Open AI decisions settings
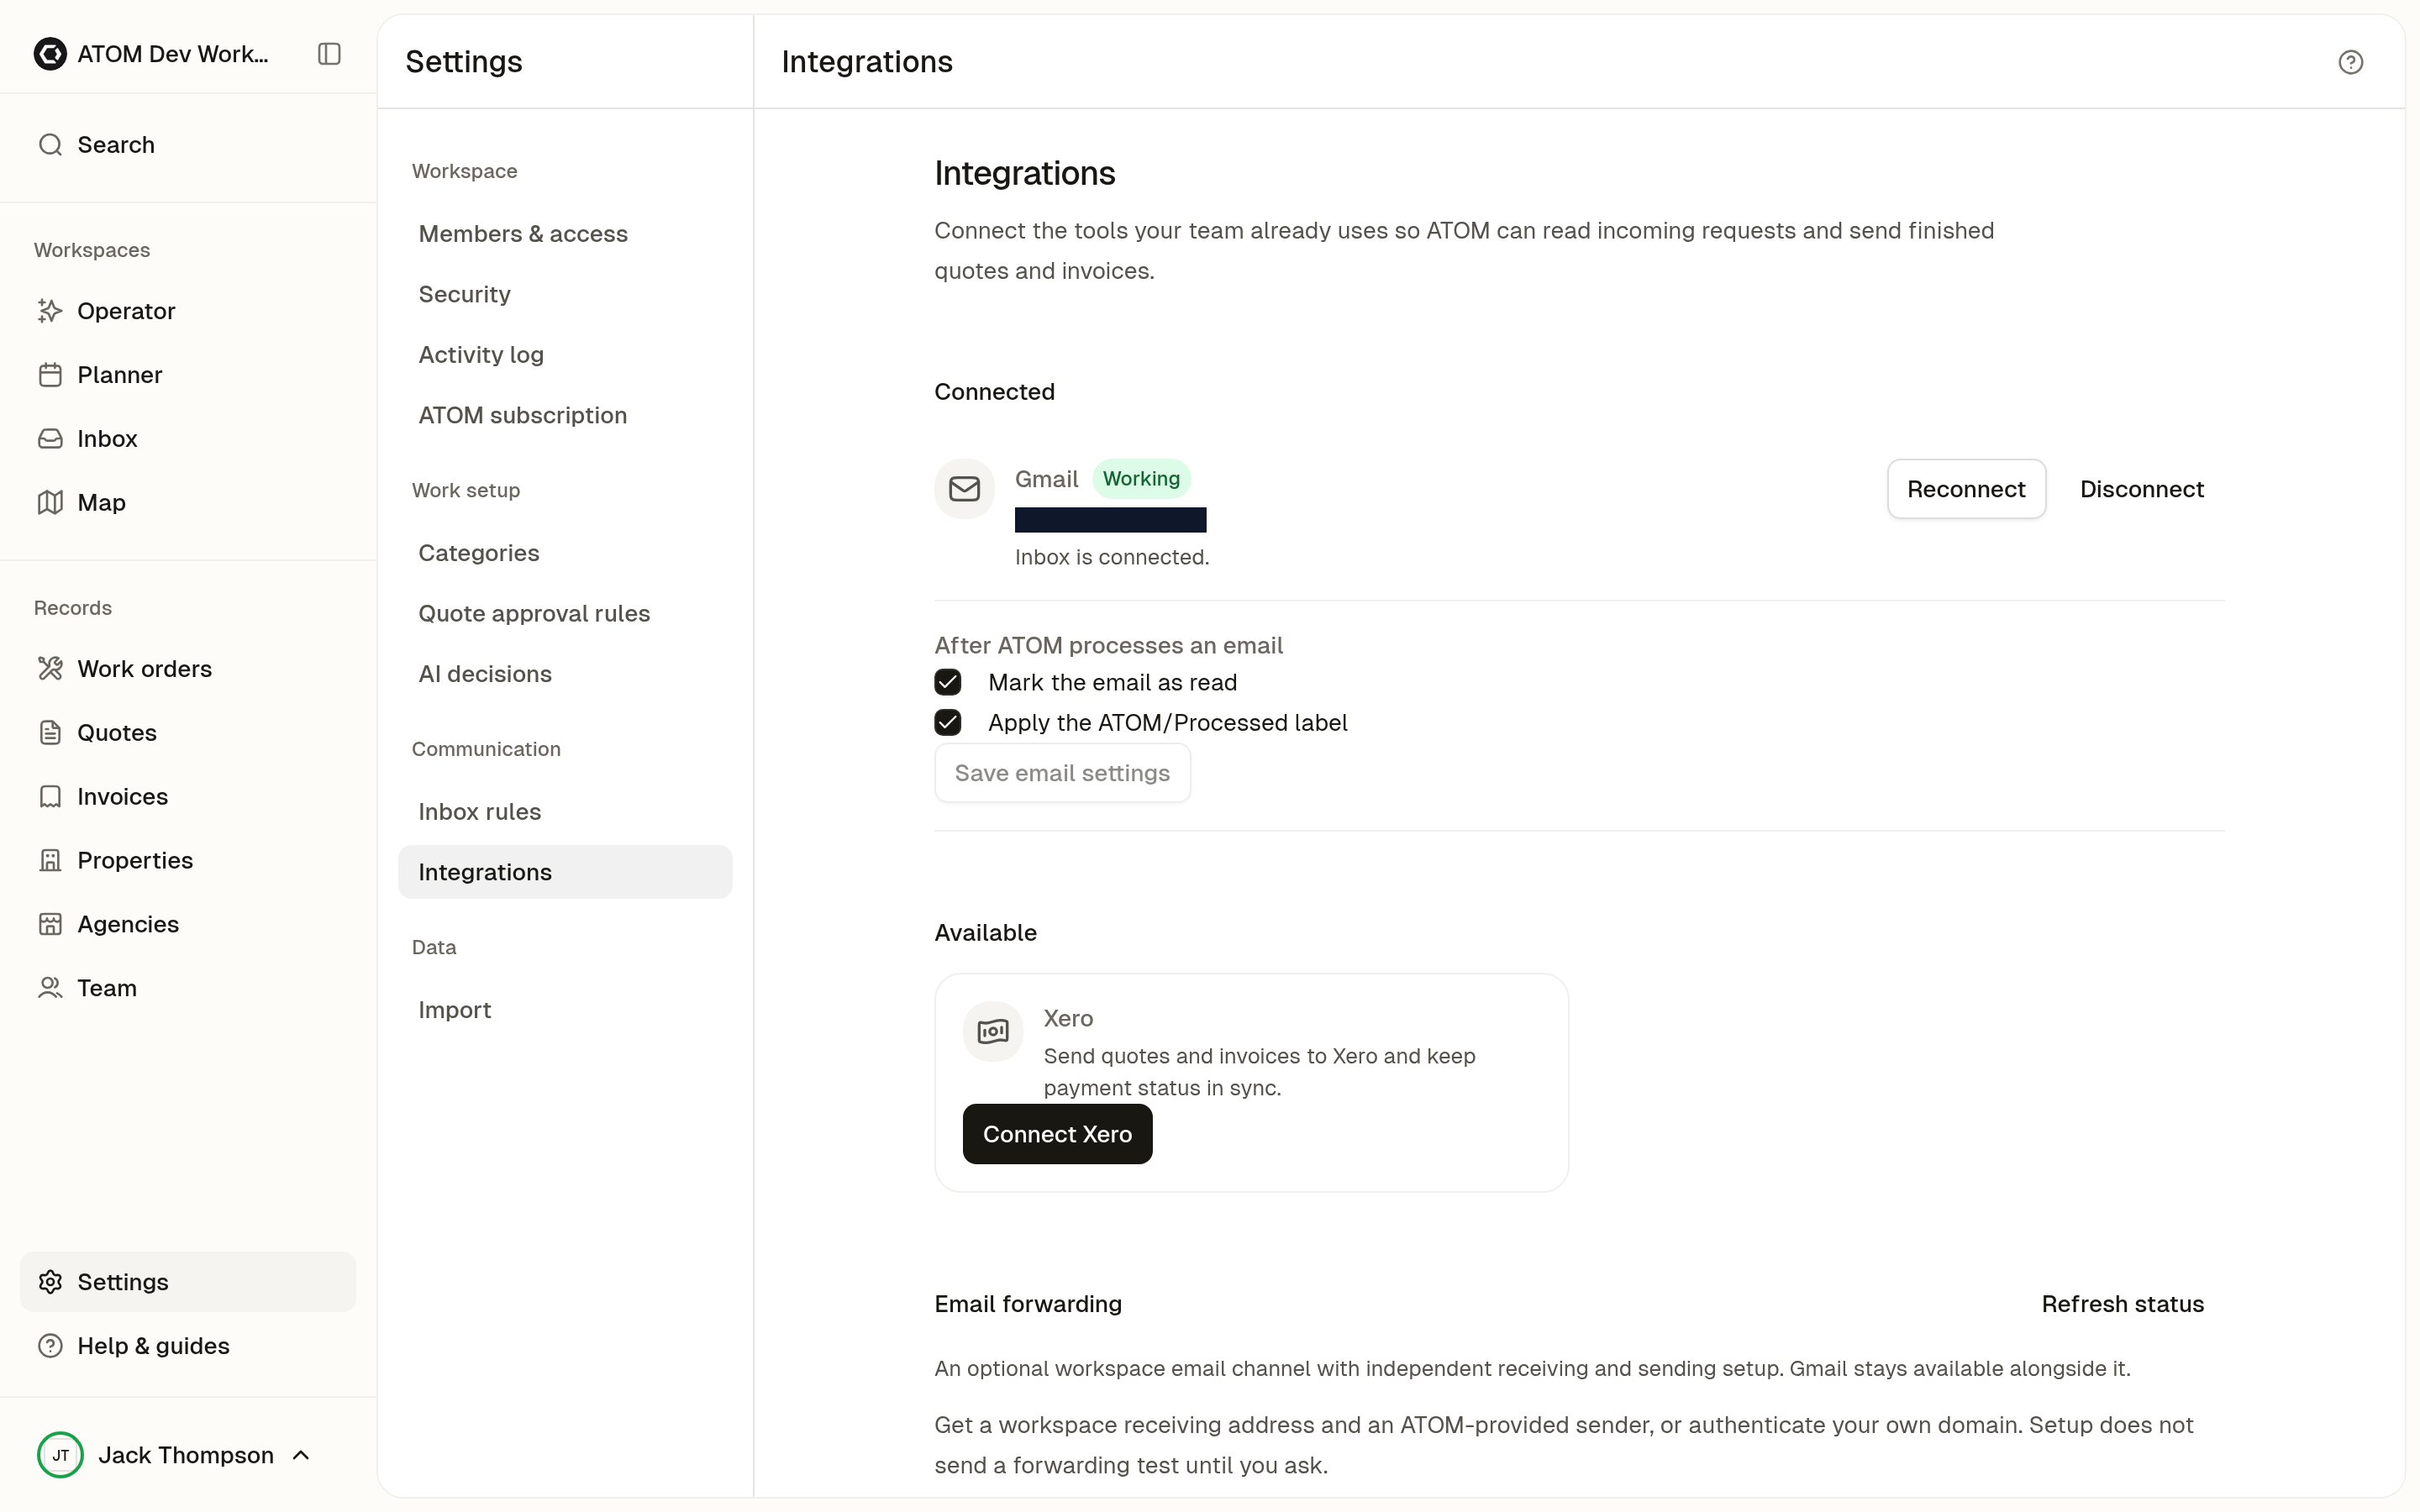 565,675
